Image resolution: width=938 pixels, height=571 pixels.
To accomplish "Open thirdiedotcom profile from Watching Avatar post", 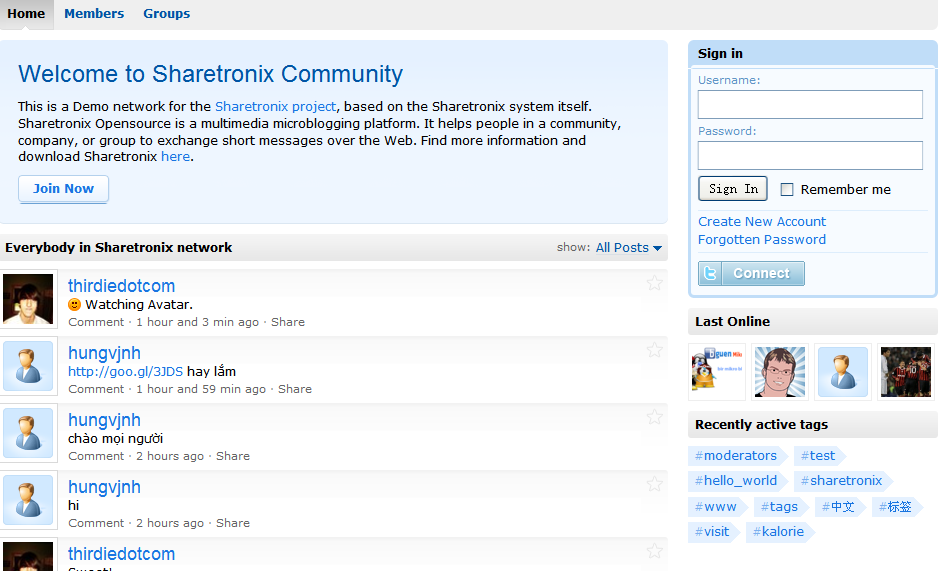I will click(121, 286).
